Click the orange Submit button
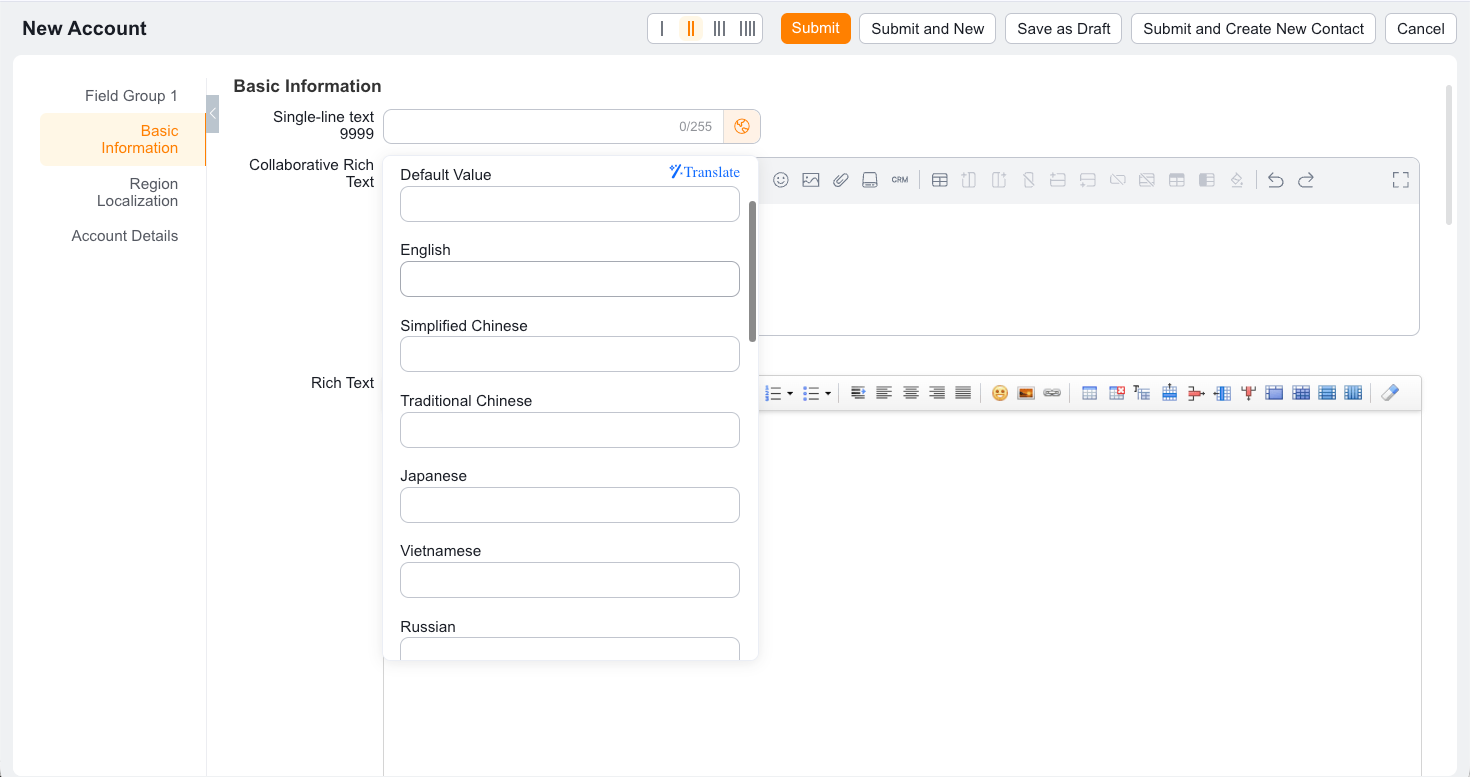This screenshot has width=1470, height=777. (x=815, y=28)
